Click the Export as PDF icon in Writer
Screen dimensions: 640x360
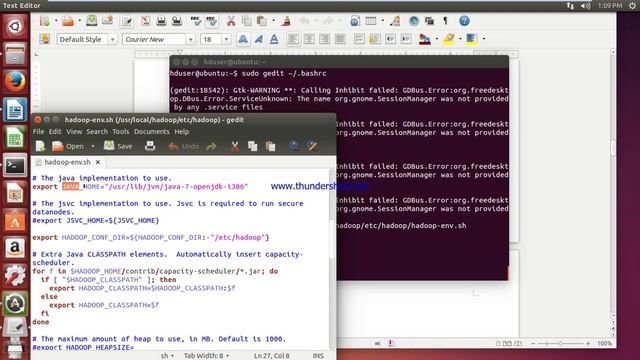146,21
